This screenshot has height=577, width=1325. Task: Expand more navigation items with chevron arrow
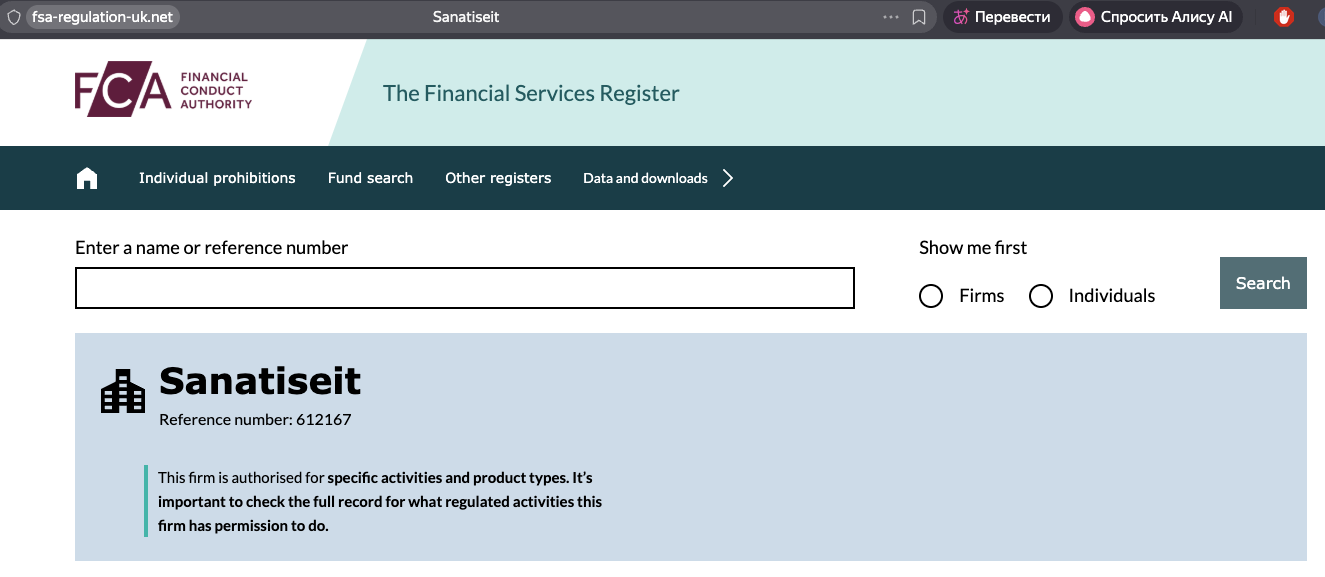[x=728, y=178]
